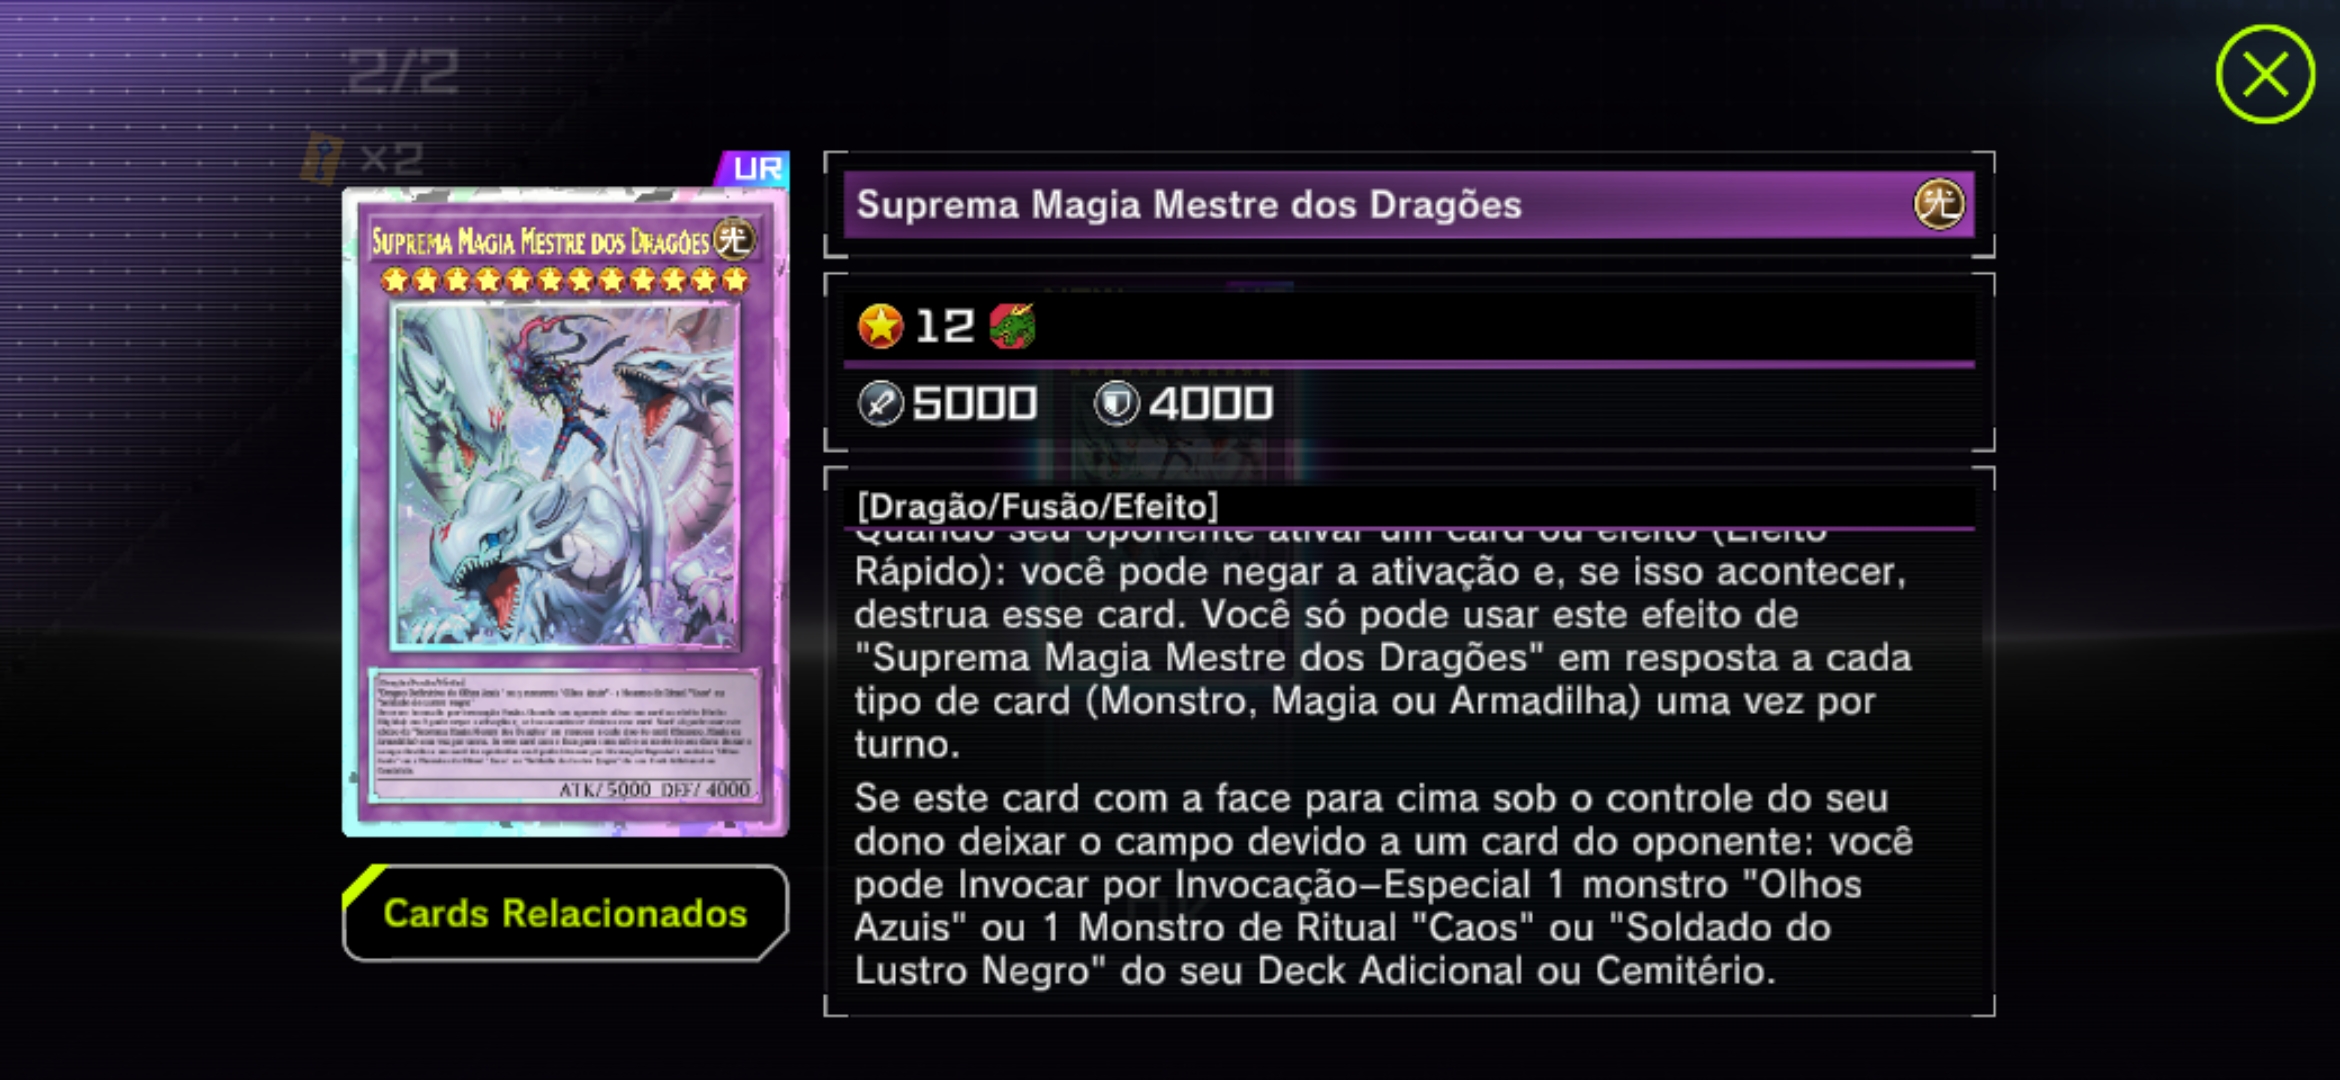
Task: Click the dimmed 2/2 counter
Action: click(x=402, y=72)
